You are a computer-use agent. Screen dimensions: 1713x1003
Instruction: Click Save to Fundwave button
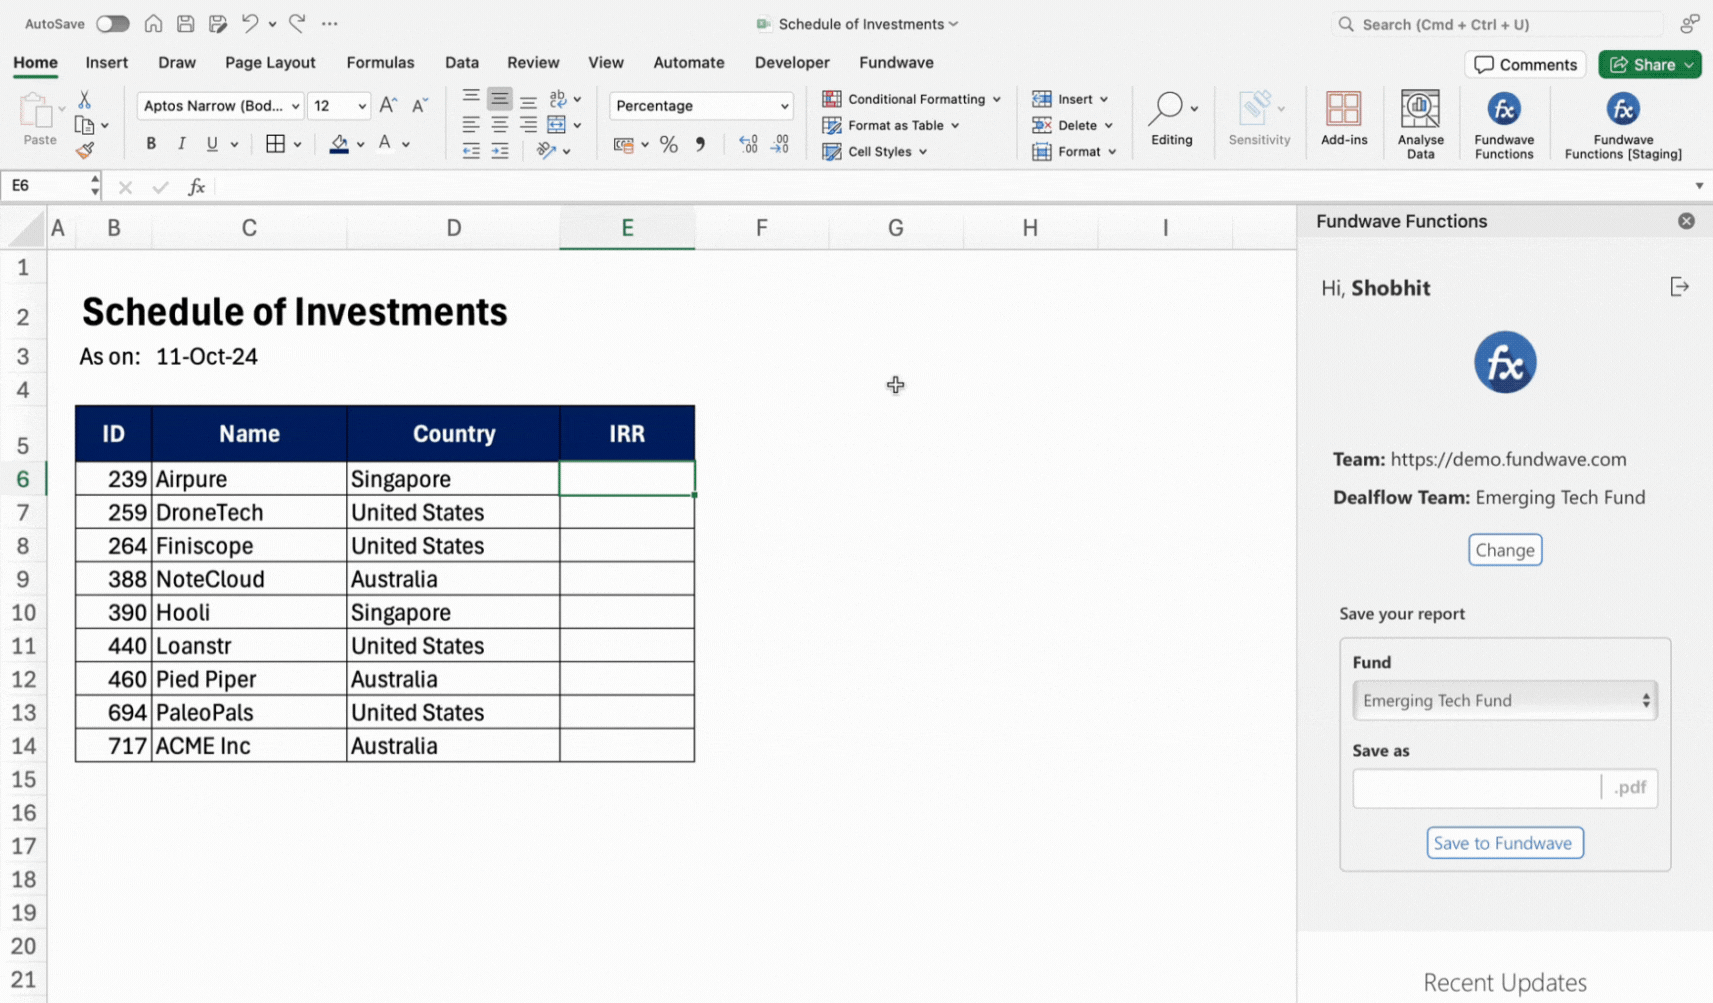[1504, 843]
